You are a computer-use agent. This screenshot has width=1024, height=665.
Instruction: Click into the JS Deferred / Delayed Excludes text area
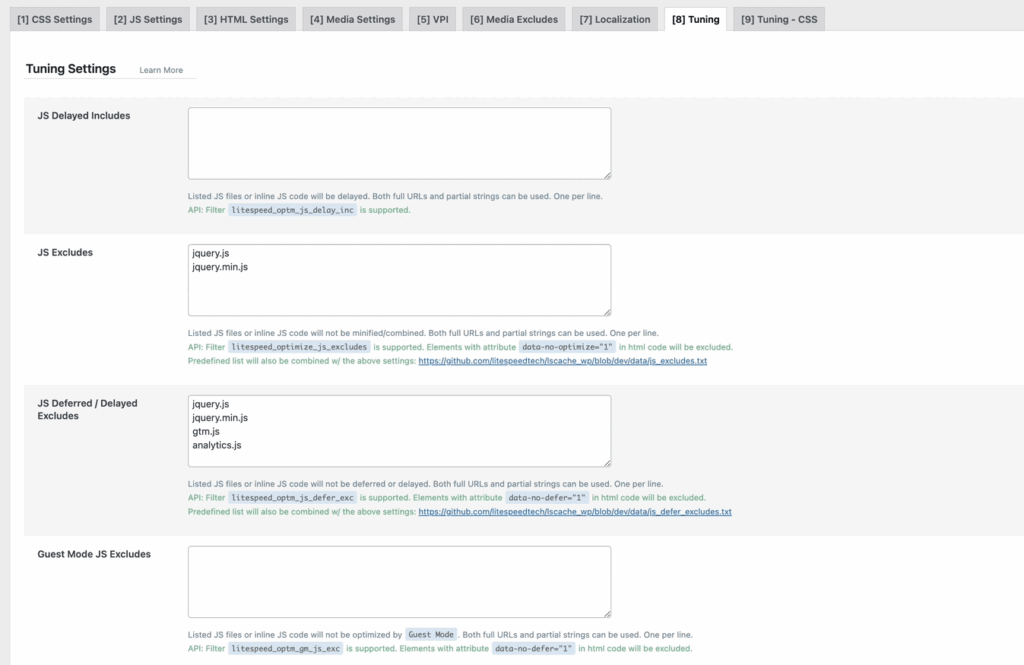[399, 430]
